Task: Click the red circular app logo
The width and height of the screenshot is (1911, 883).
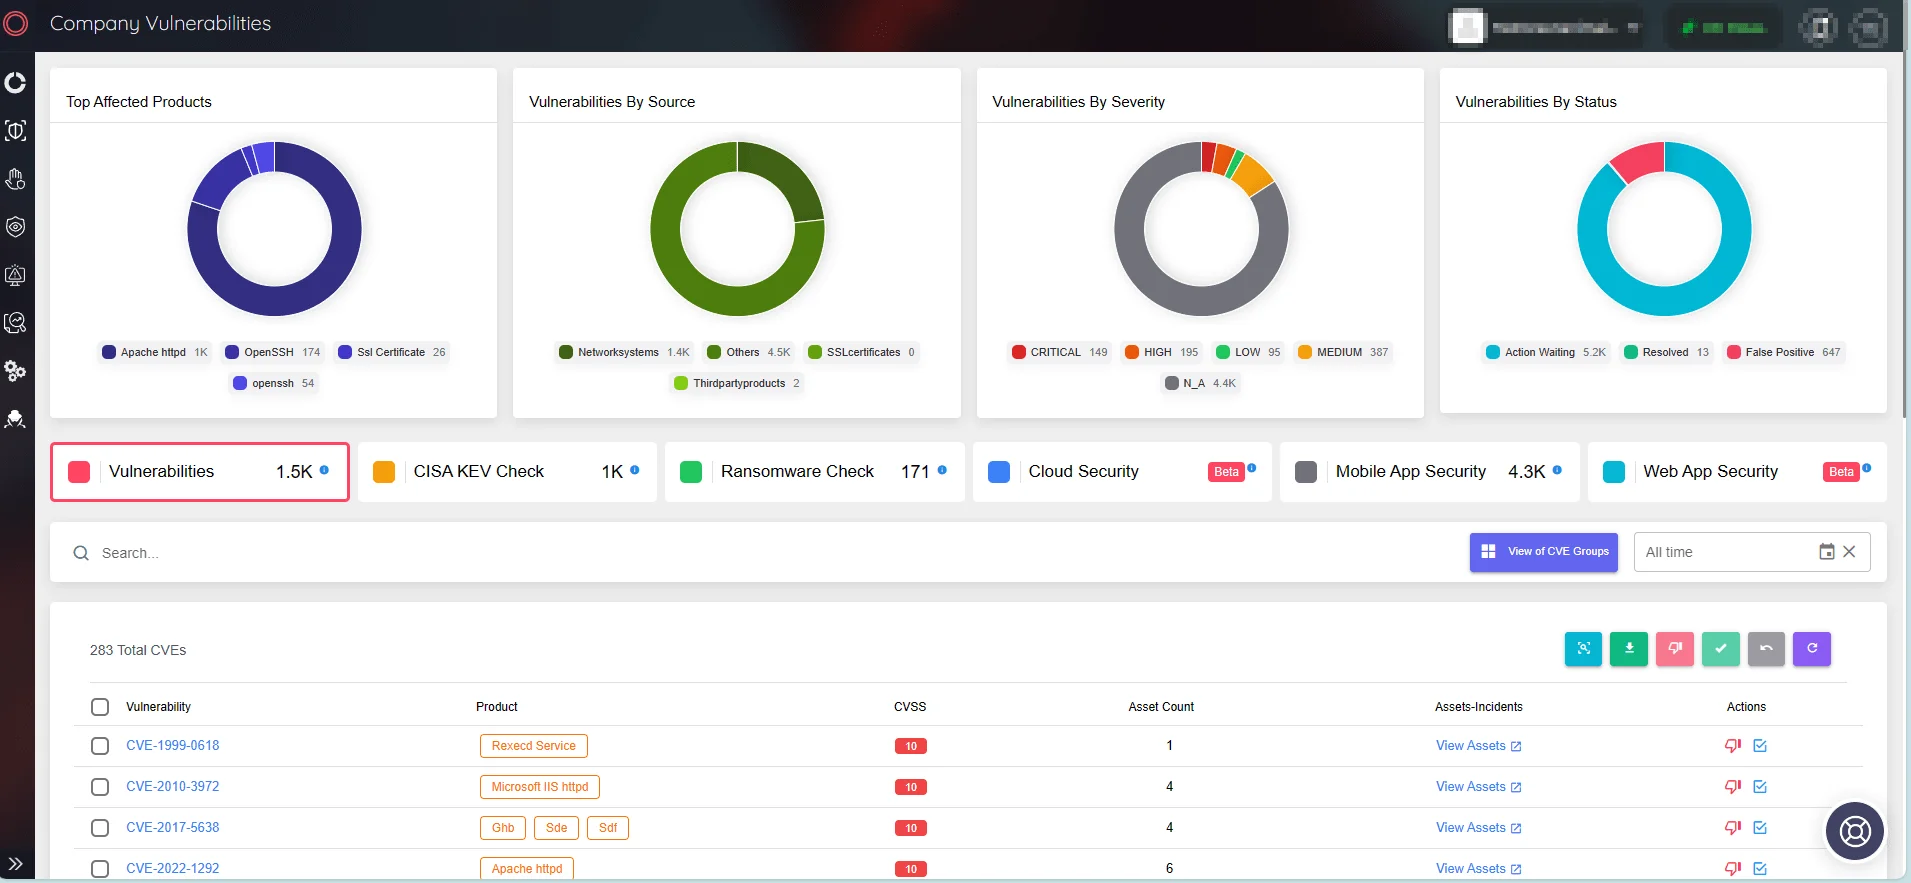Action: coord(16,23)
